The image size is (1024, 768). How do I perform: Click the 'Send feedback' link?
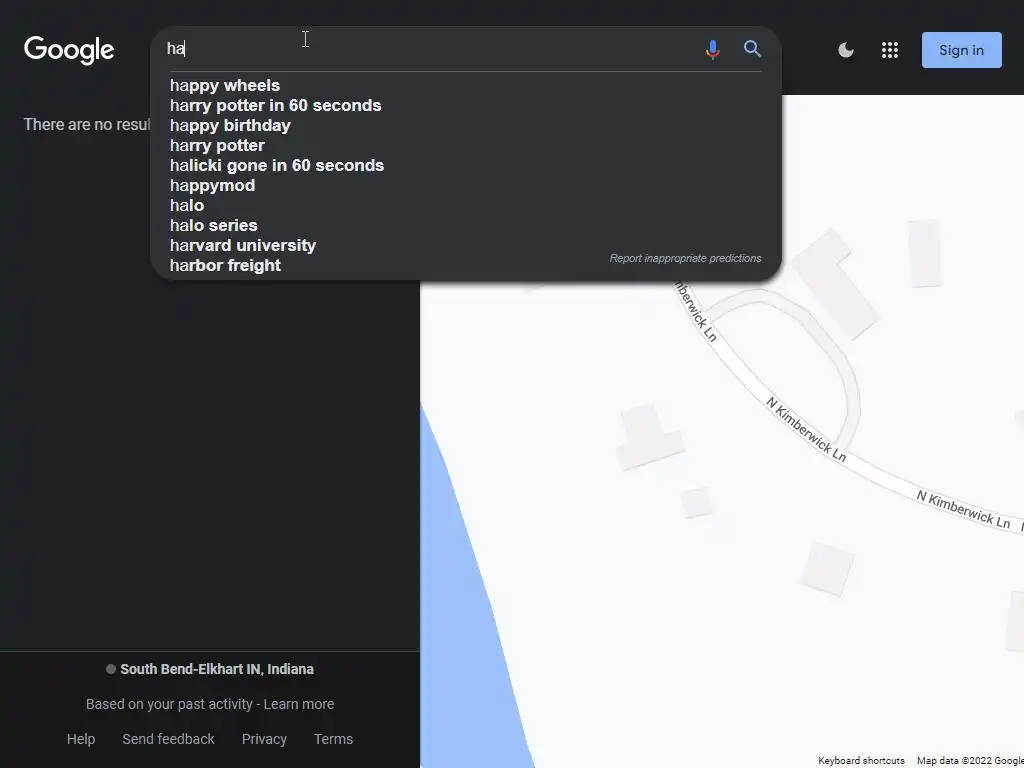(168, 739)
